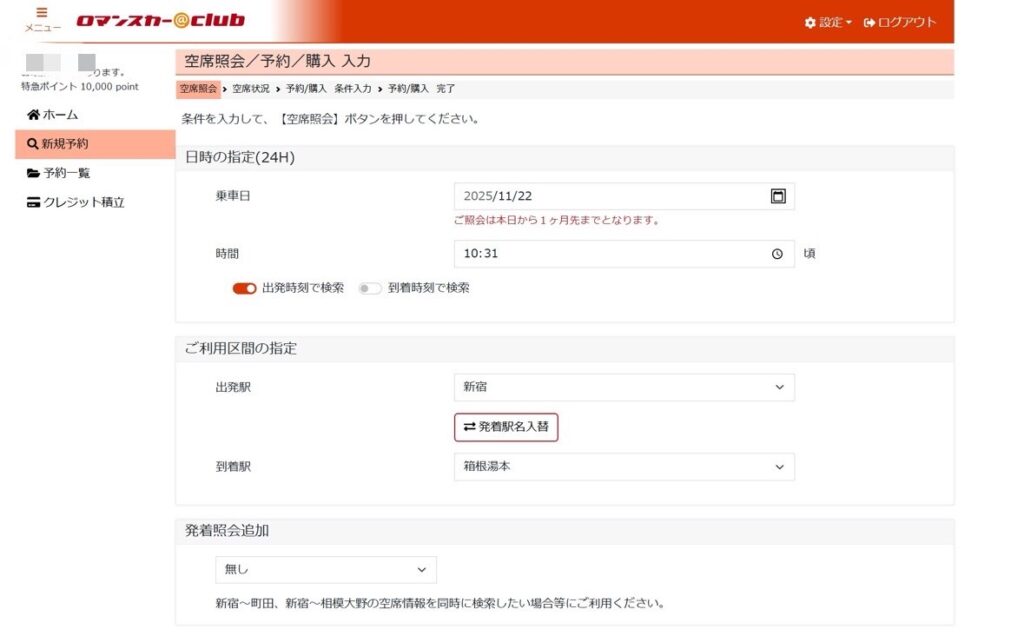This screenshot has width=1024, height=636.
Task: Expand the 到着駅 station dropdown
Action: click(624, 467)
